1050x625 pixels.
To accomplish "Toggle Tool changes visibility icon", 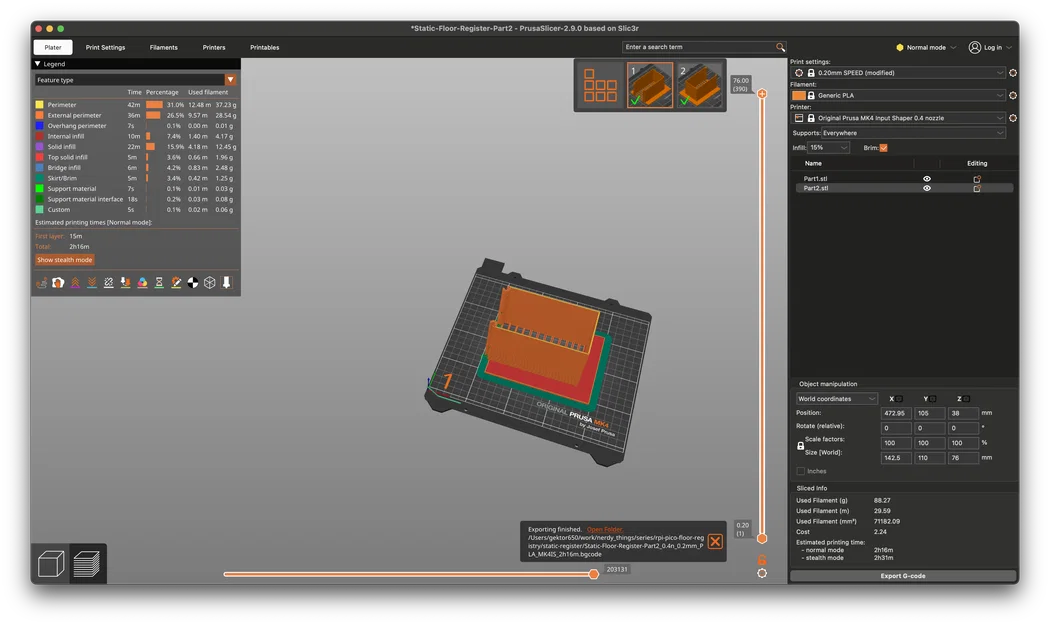I will (125, 283).
